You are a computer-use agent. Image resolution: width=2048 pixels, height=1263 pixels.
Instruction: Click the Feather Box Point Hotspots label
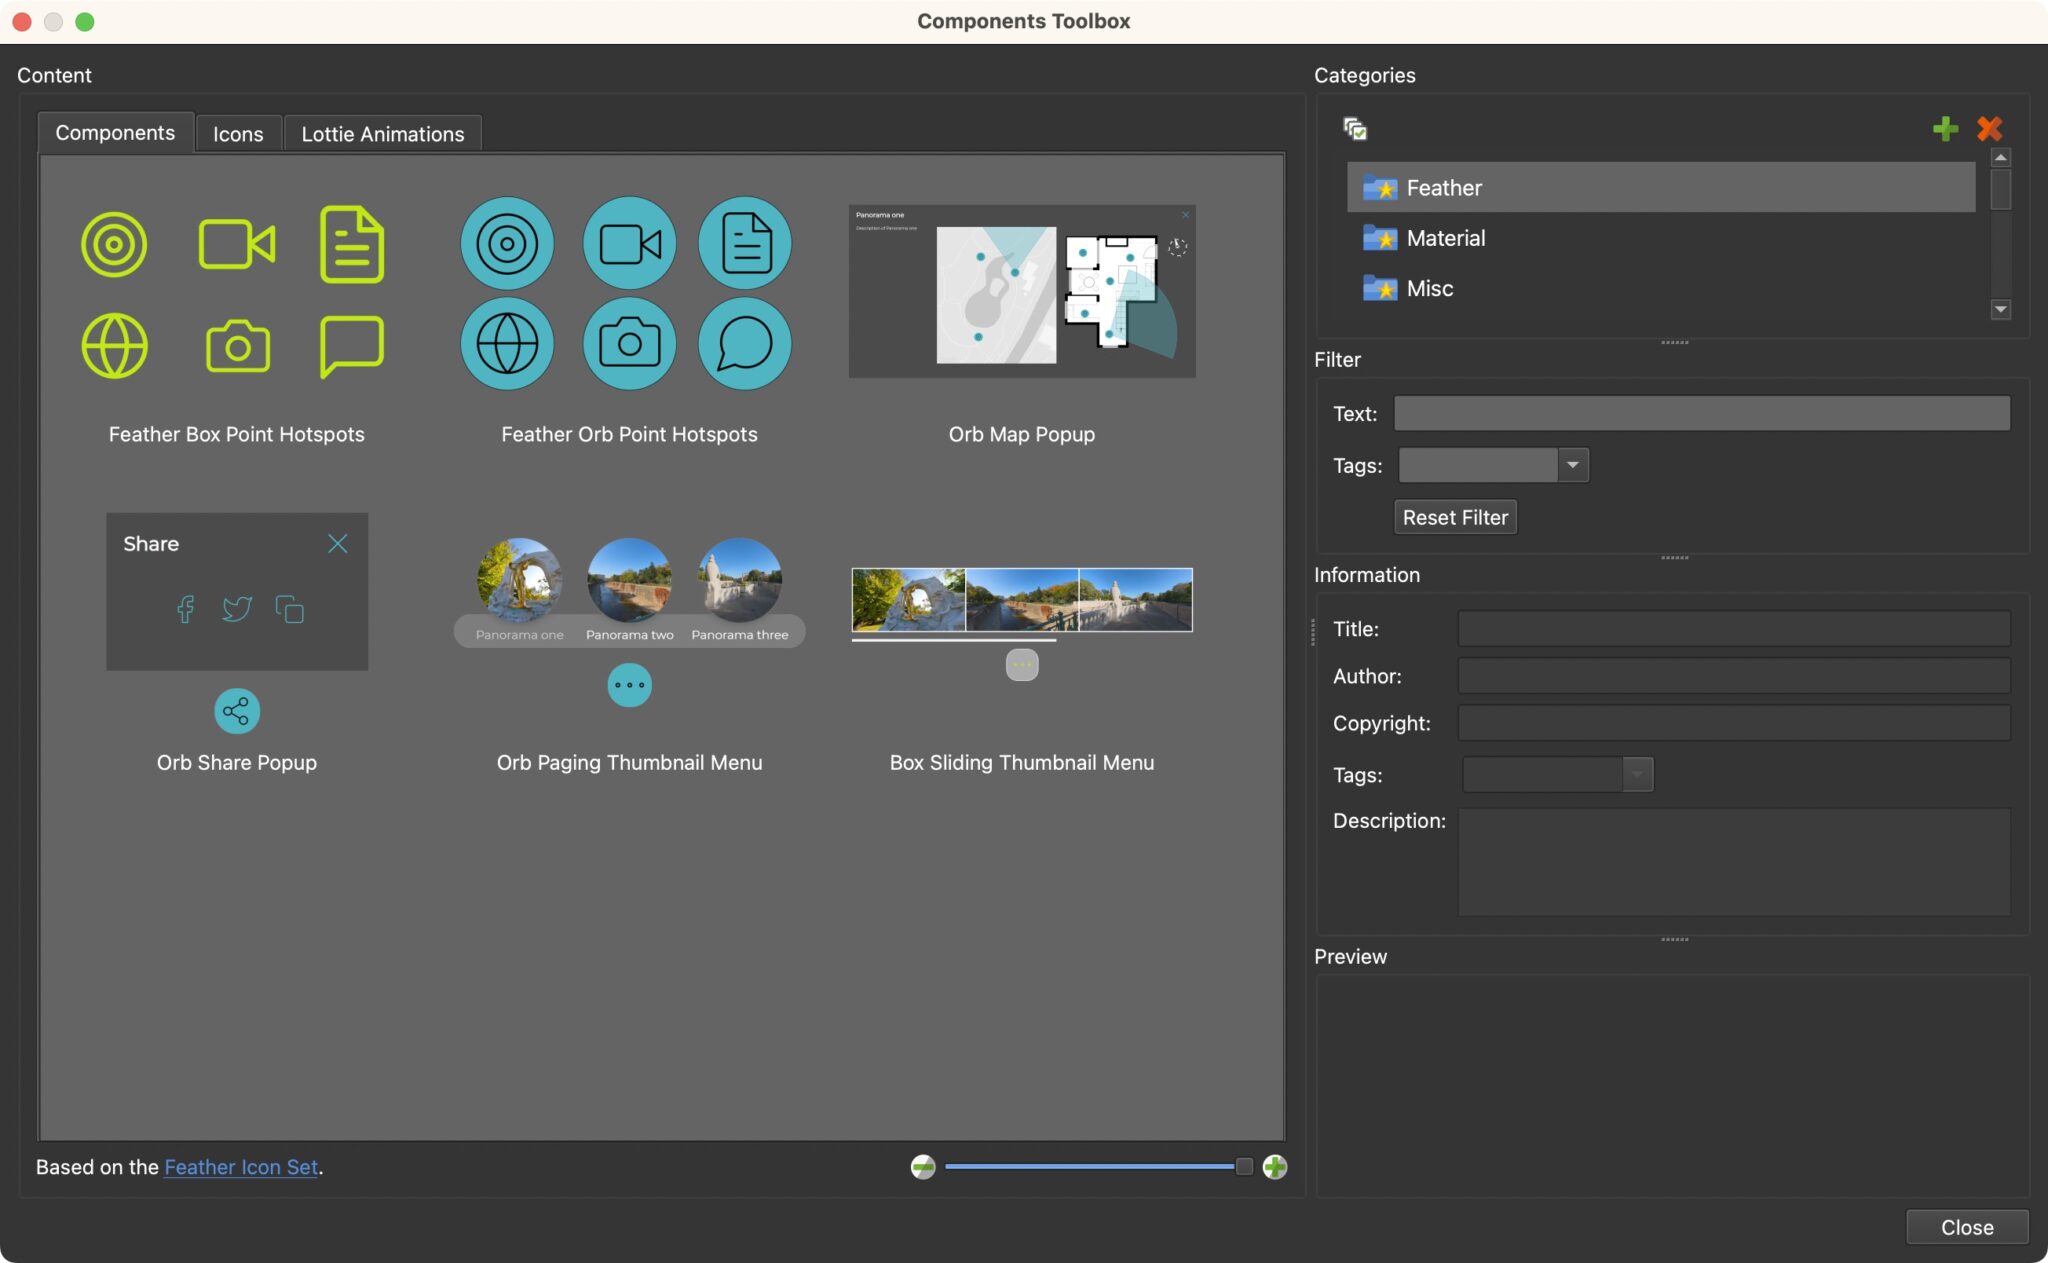click(237, 434)
